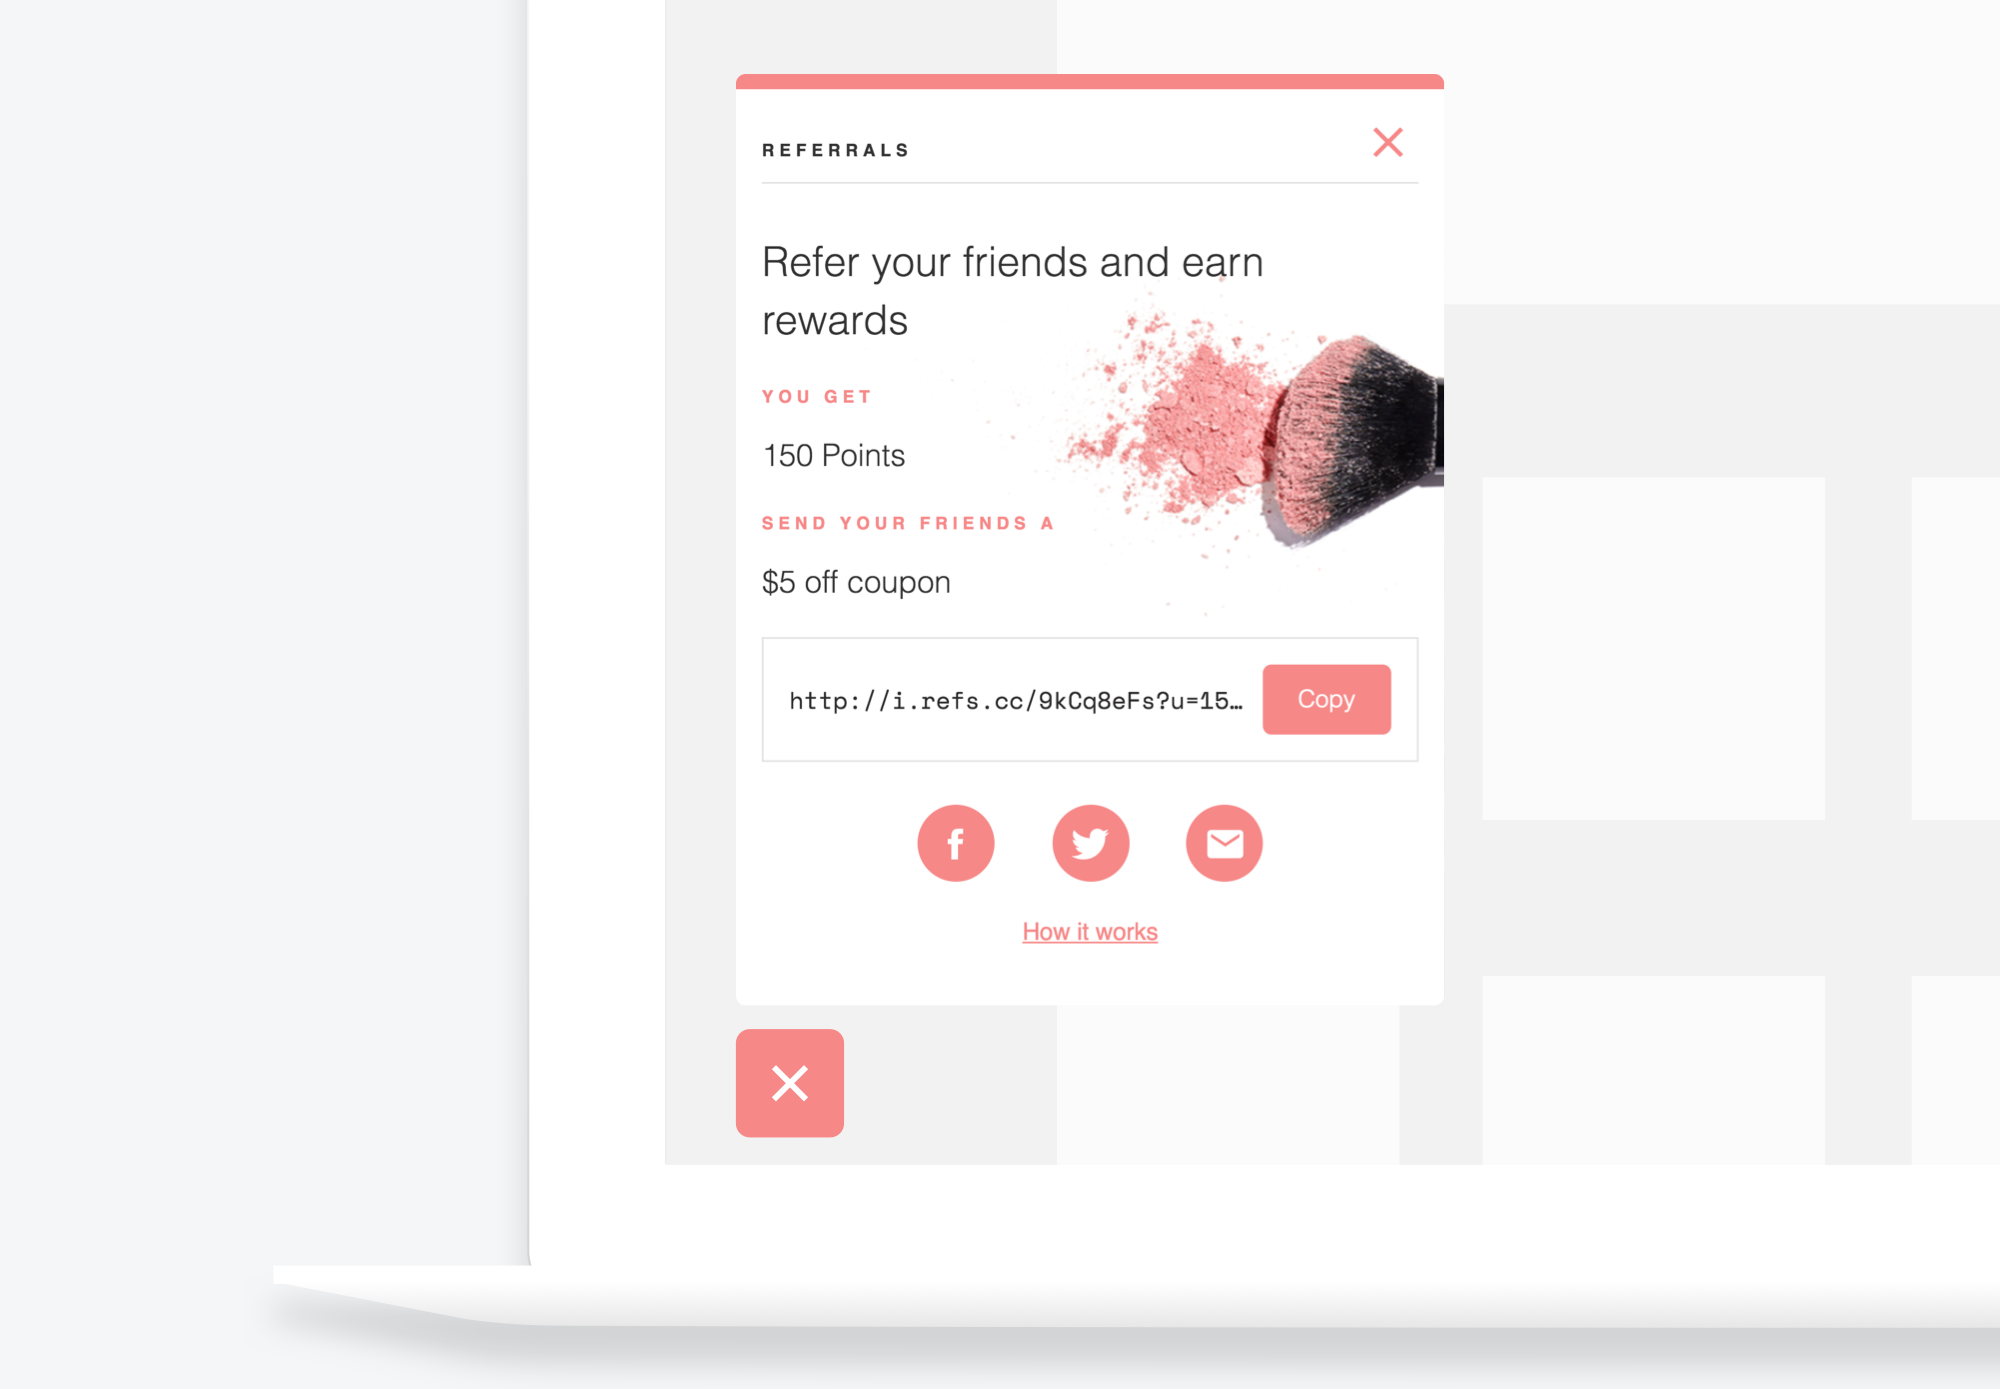This screenshot has width=2000, height=1389.
Task: Toggle Twitter referral sharing
Action: click(x=1091, y=842)
